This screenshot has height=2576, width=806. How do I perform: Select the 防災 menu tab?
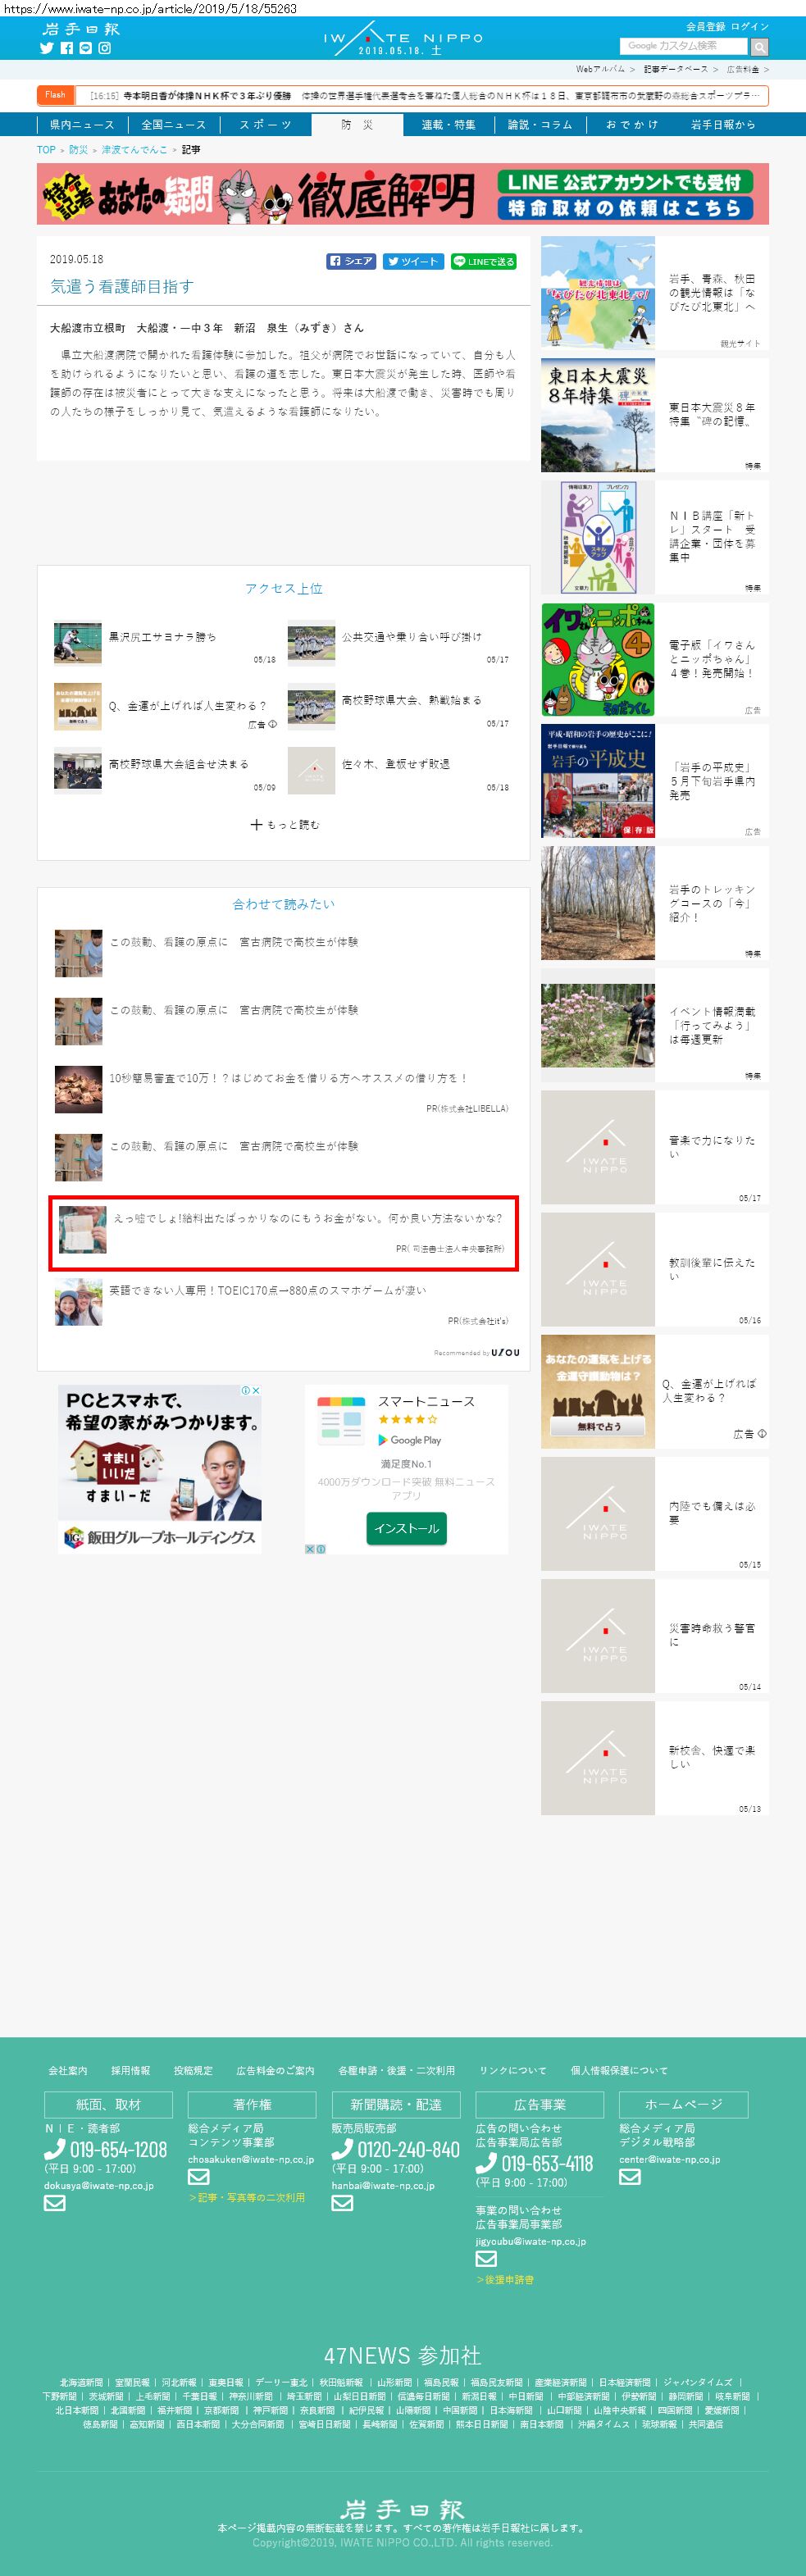coord(357,125)
